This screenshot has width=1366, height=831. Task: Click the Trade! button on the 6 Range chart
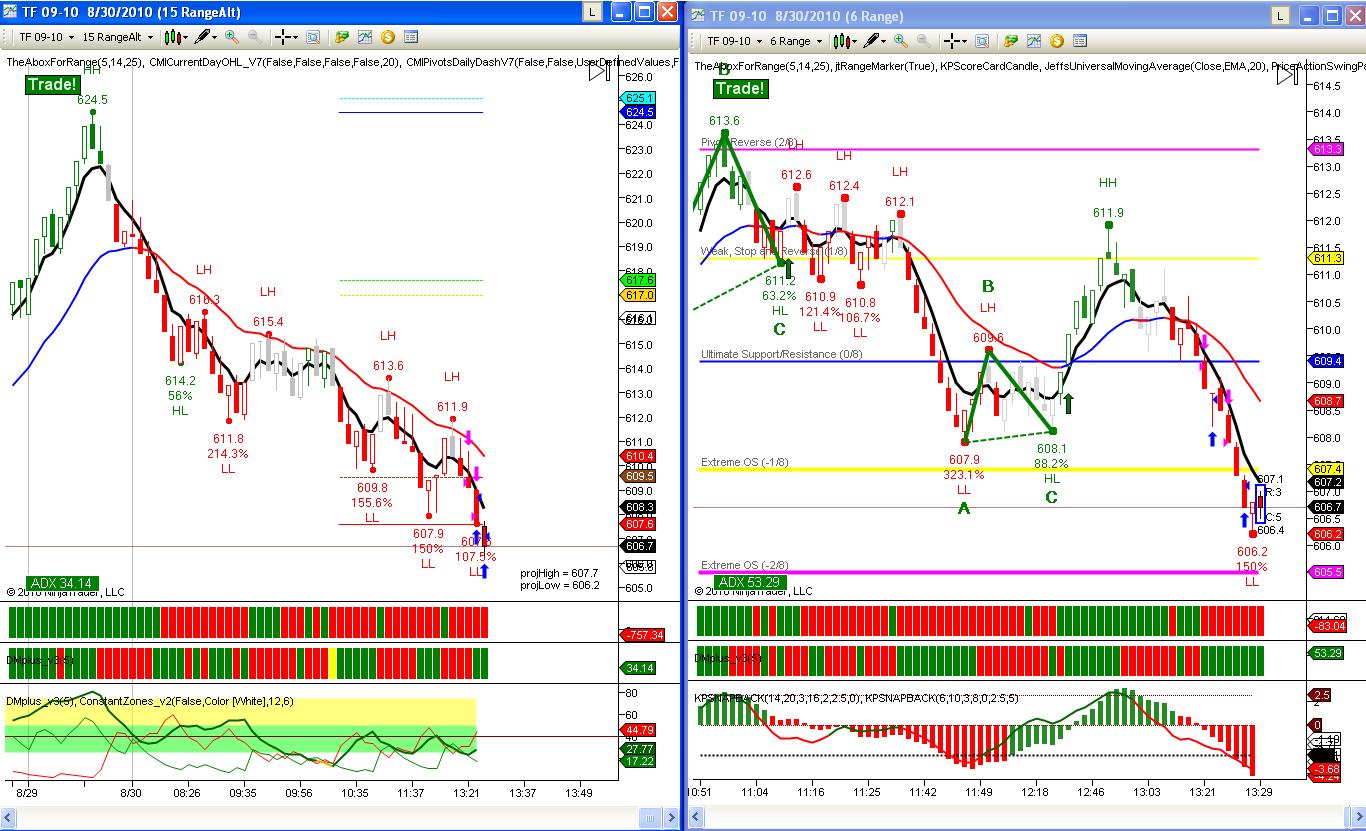[741, 89]
